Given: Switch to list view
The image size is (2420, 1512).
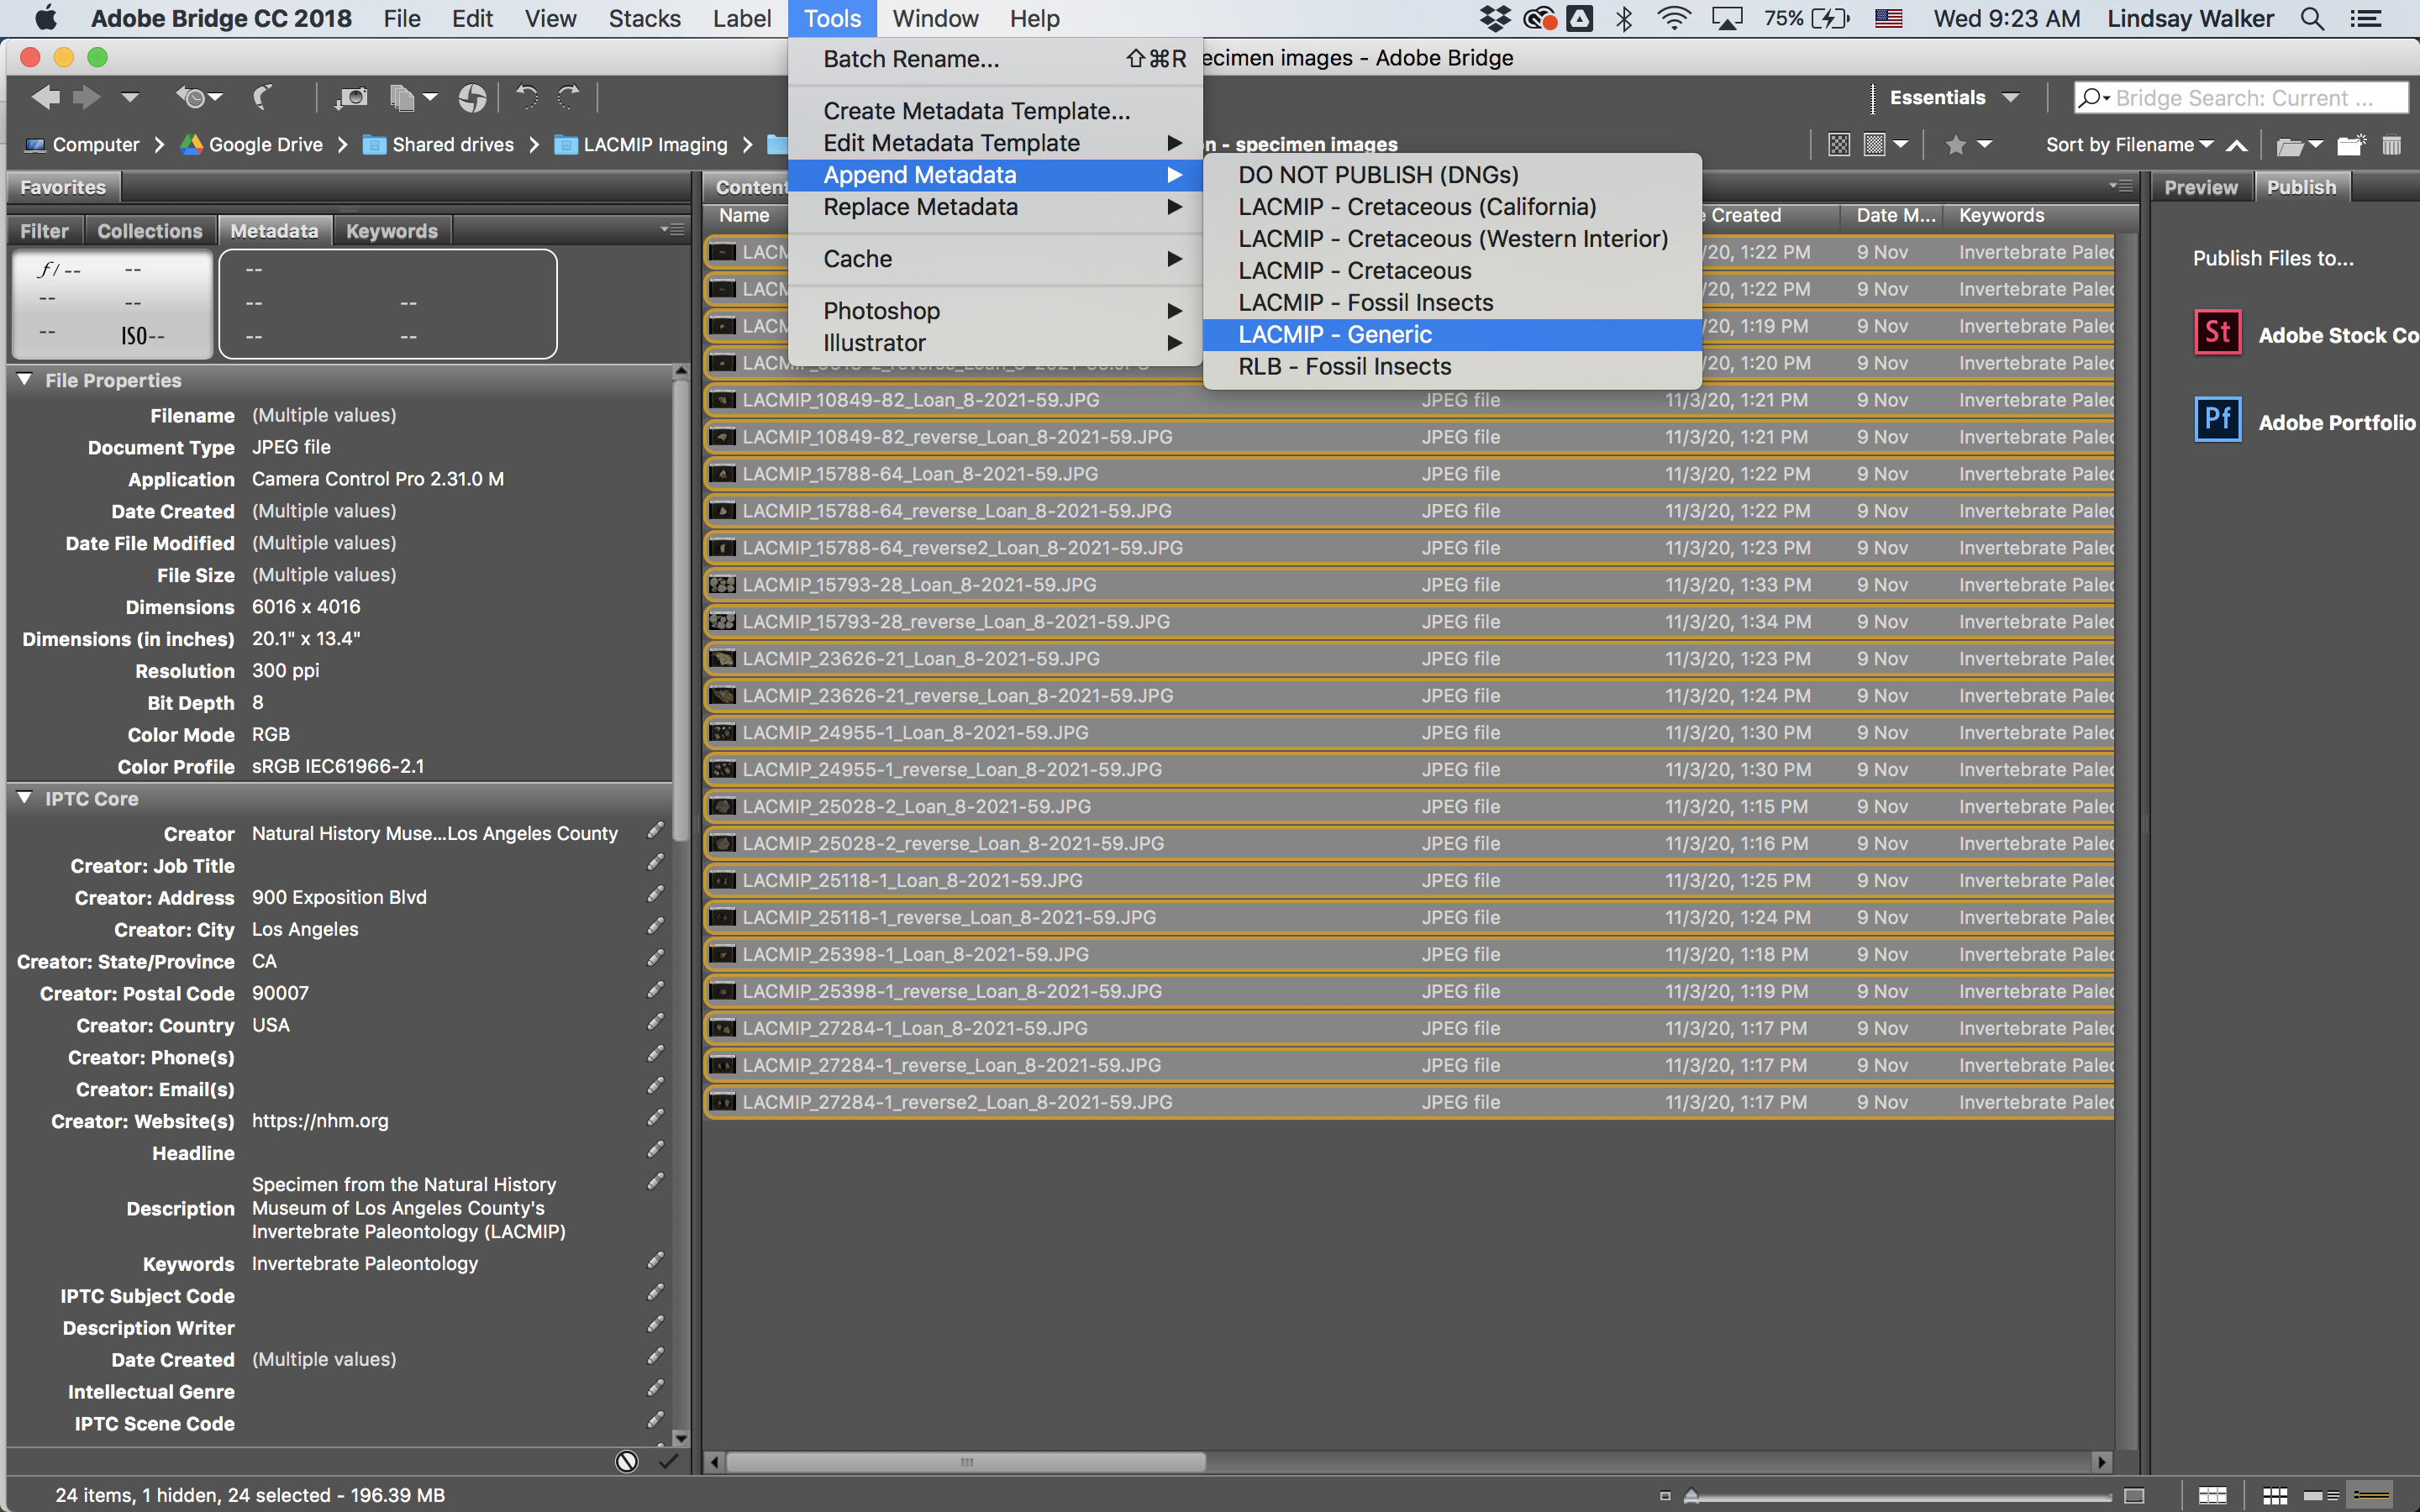Looking at the screenshot, I should point(2370,1496).
